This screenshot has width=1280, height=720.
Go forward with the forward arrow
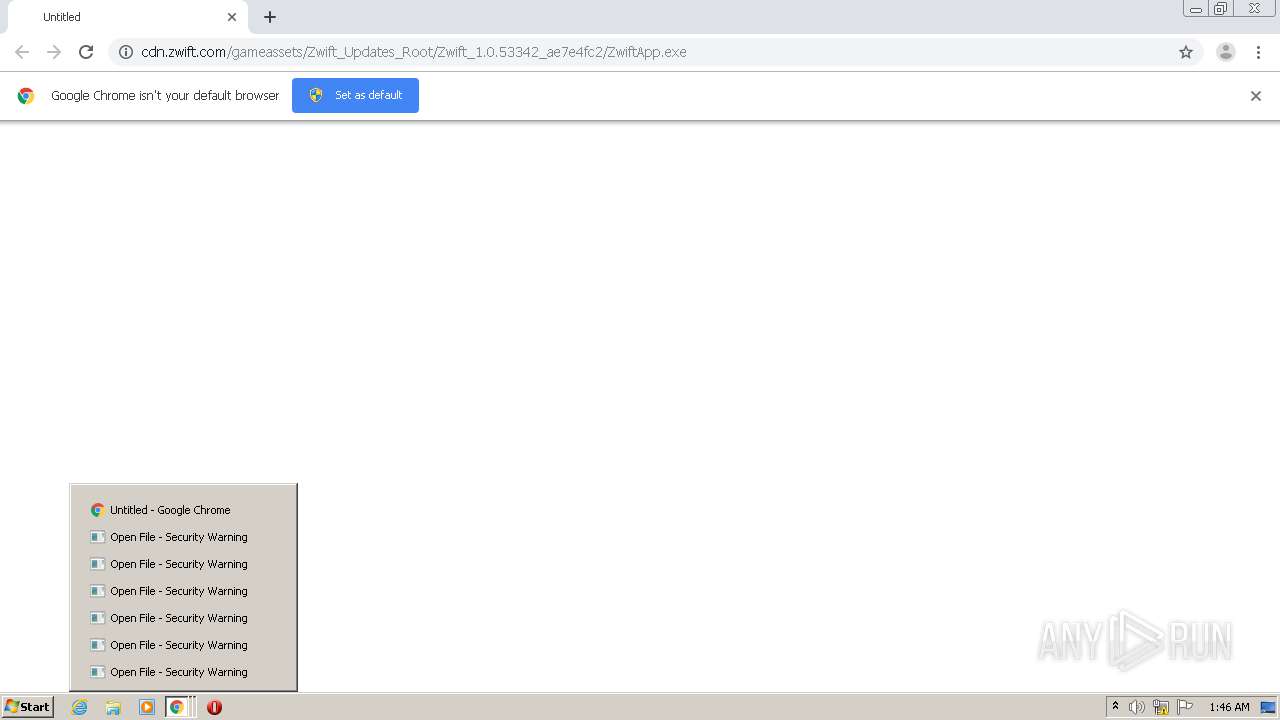click(54, 52)
